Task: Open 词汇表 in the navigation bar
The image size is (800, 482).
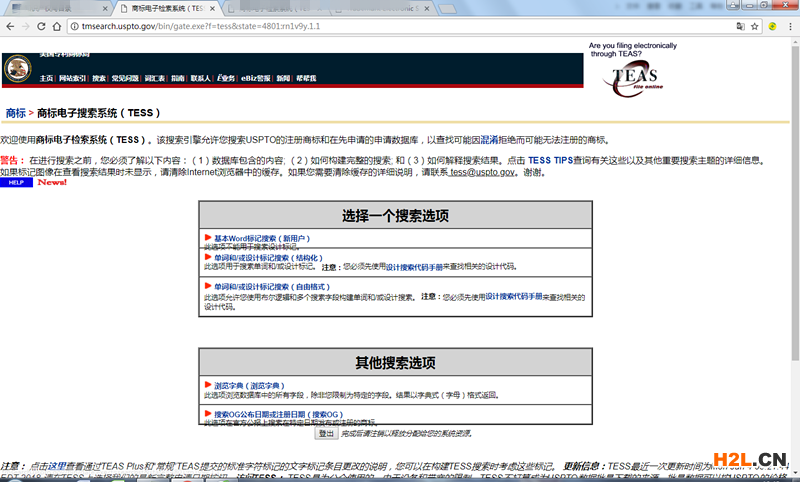Action: 155,78
